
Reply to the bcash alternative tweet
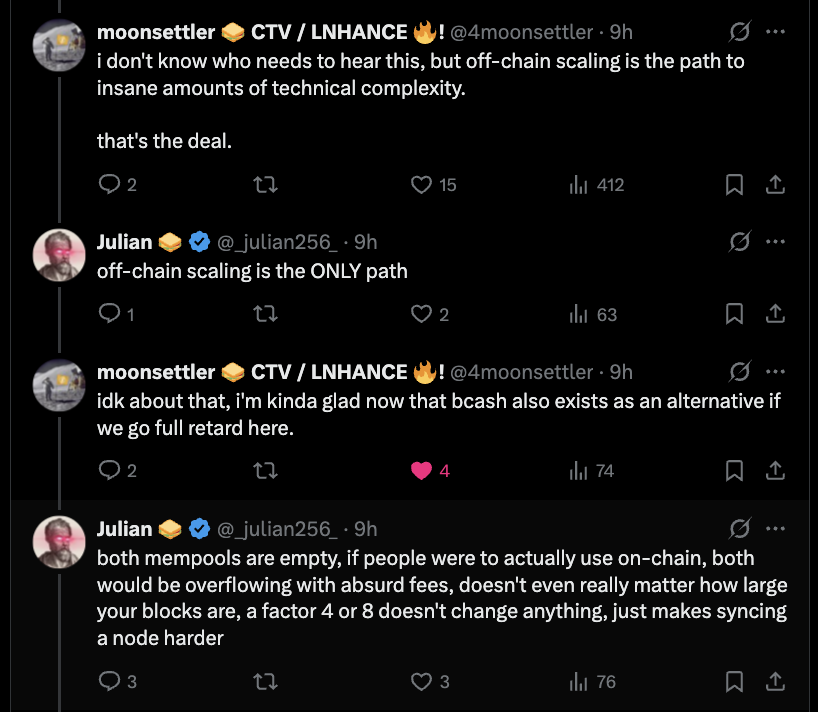coord(110,471)
